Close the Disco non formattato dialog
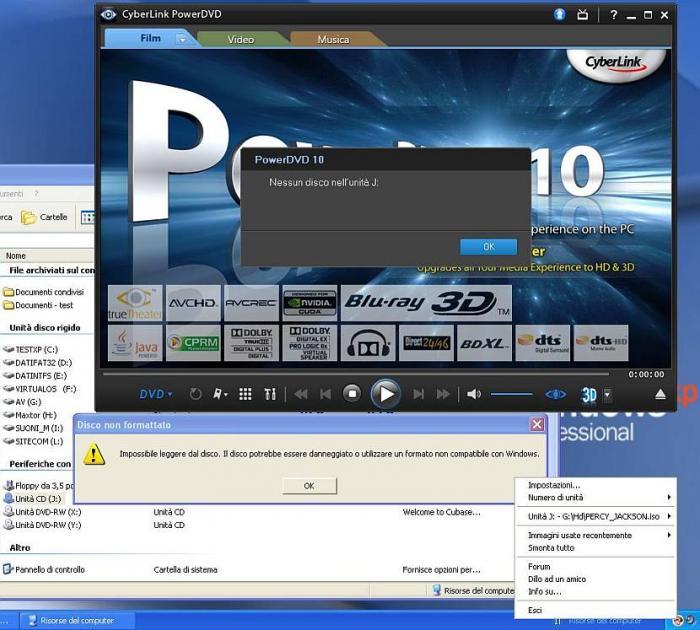Viewport: 700px width, 630px height. click(x=537, y=425)
